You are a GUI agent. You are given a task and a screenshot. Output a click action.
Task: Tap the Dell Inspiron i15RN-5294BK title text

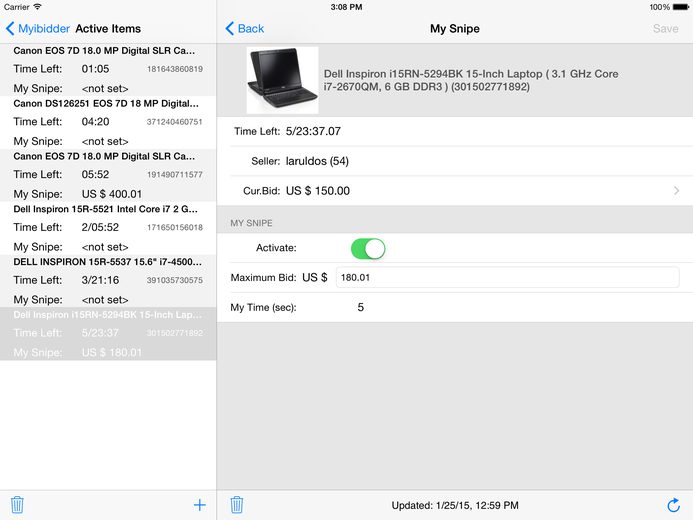471,80
